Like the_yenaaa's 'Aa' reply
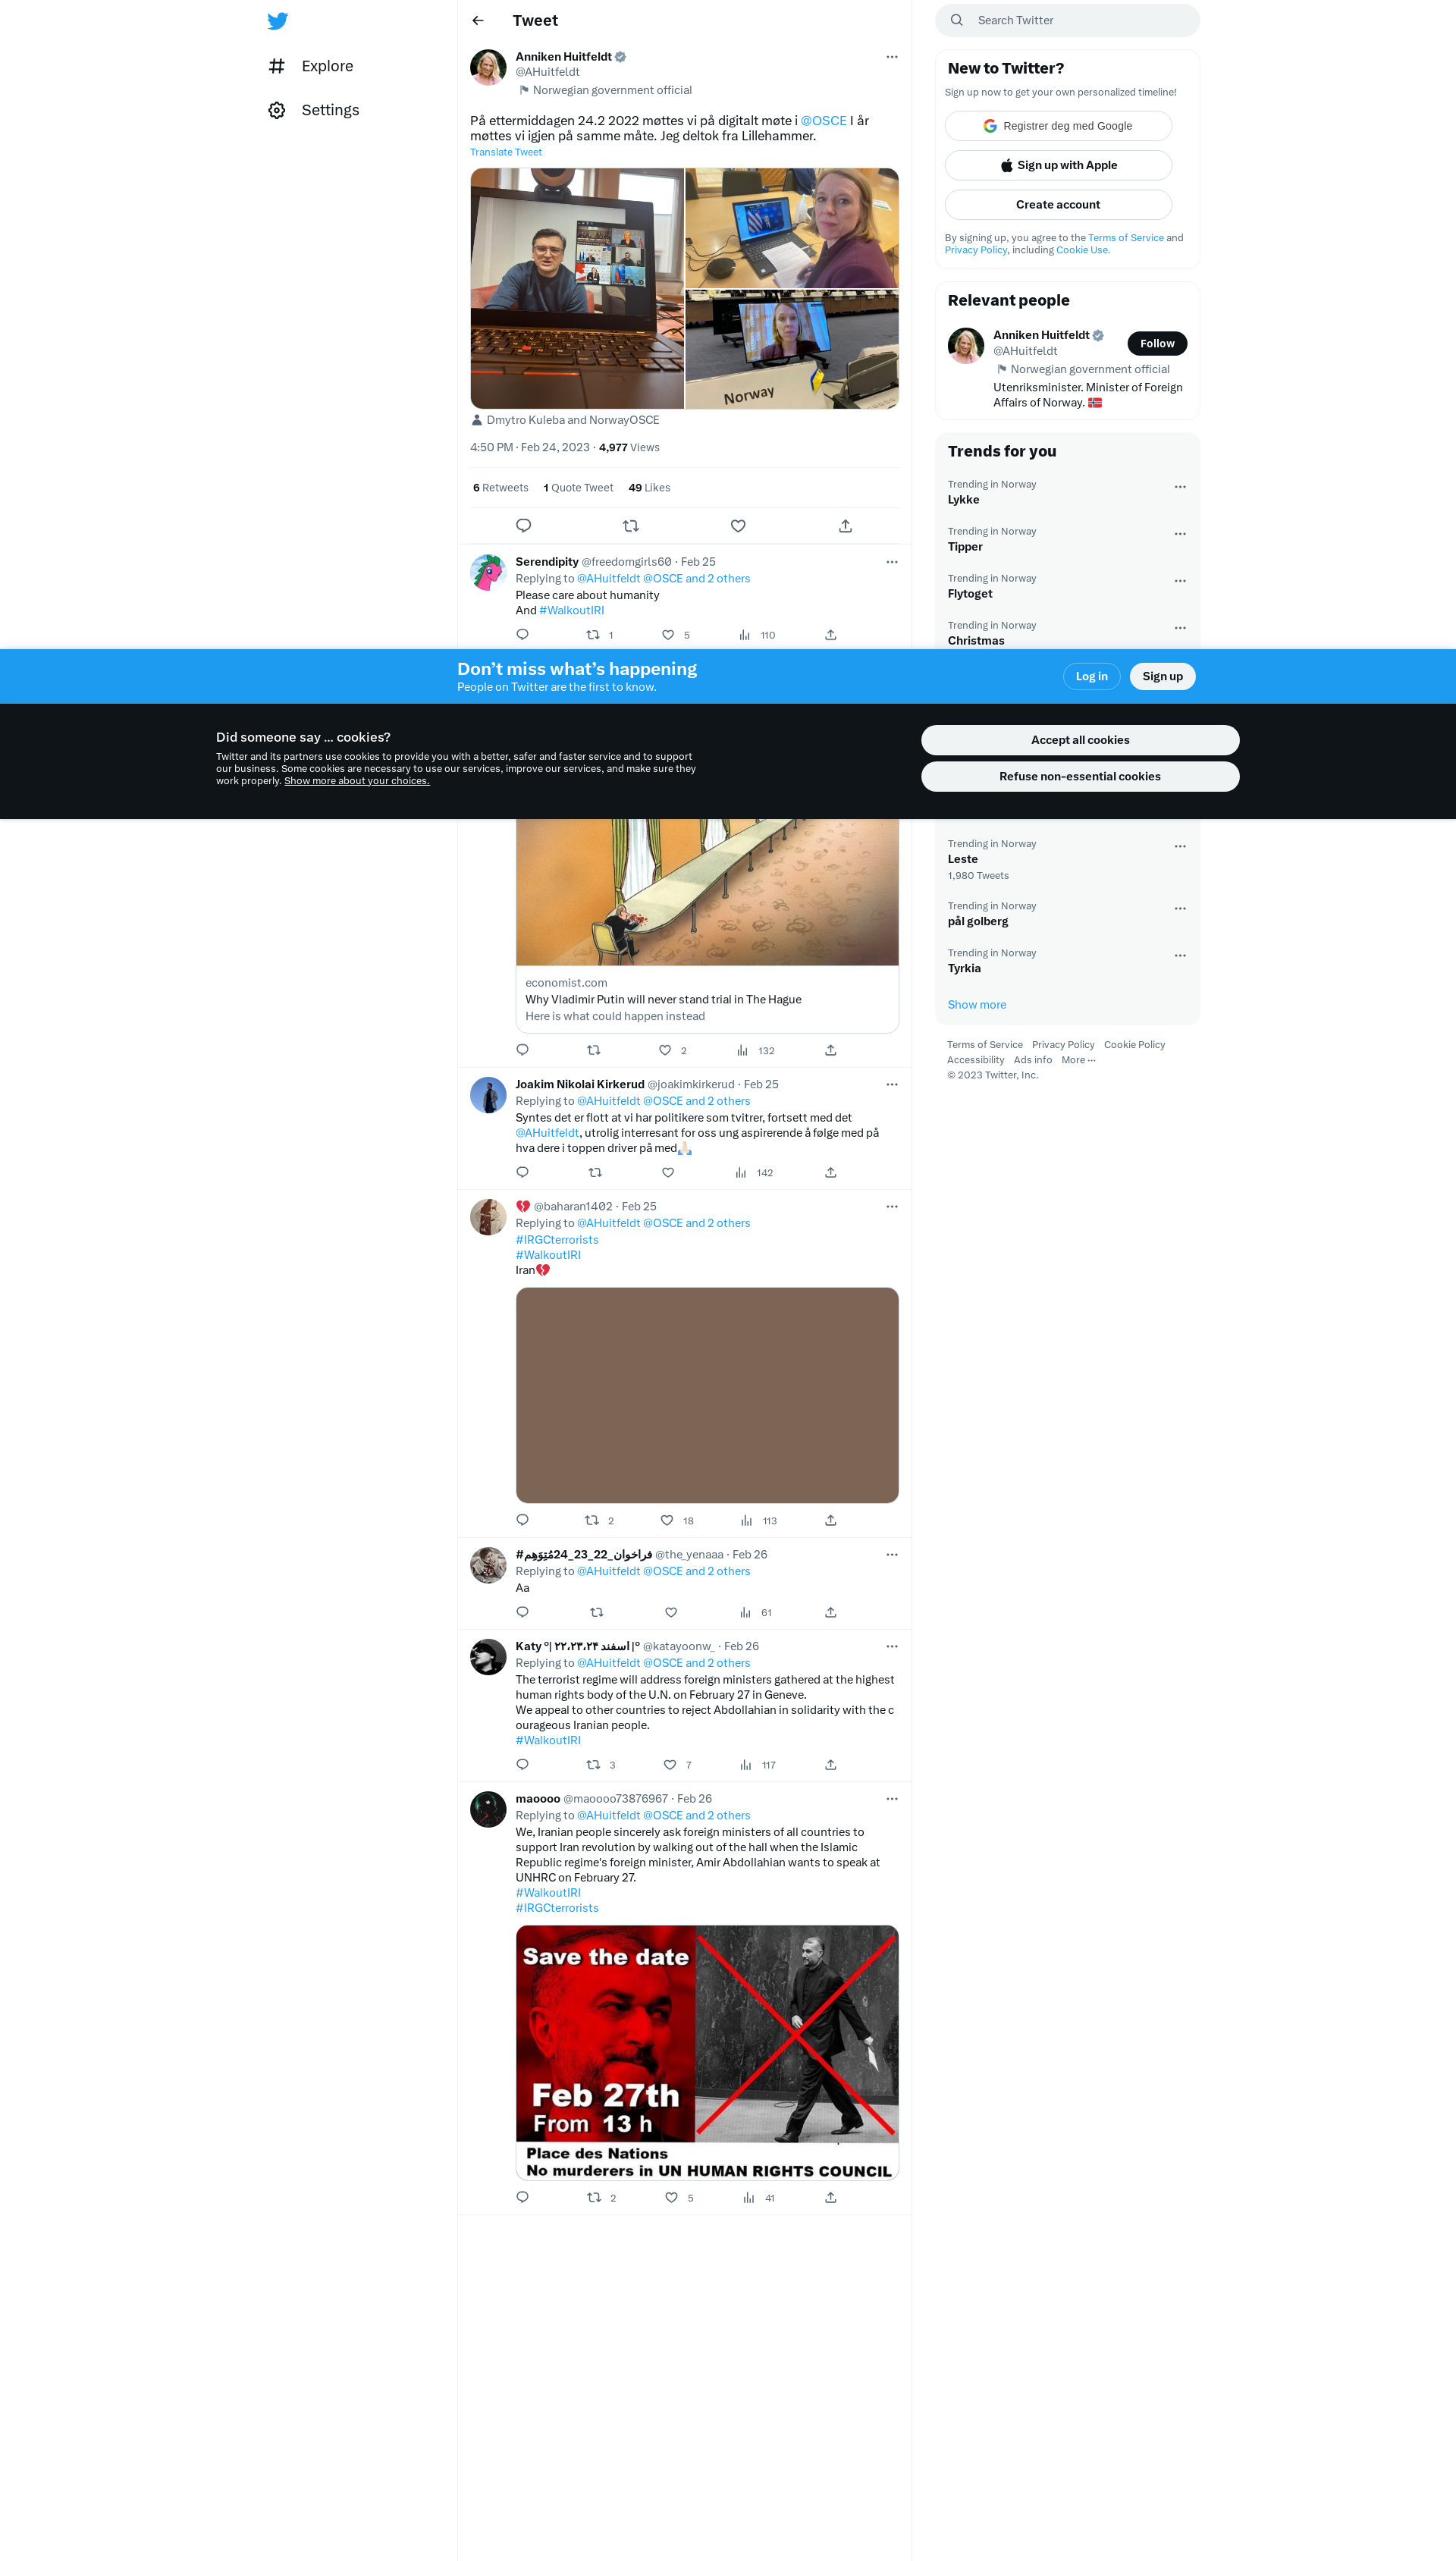Viewport: 1456px width, 2561px height. (x=671, y=1613)
